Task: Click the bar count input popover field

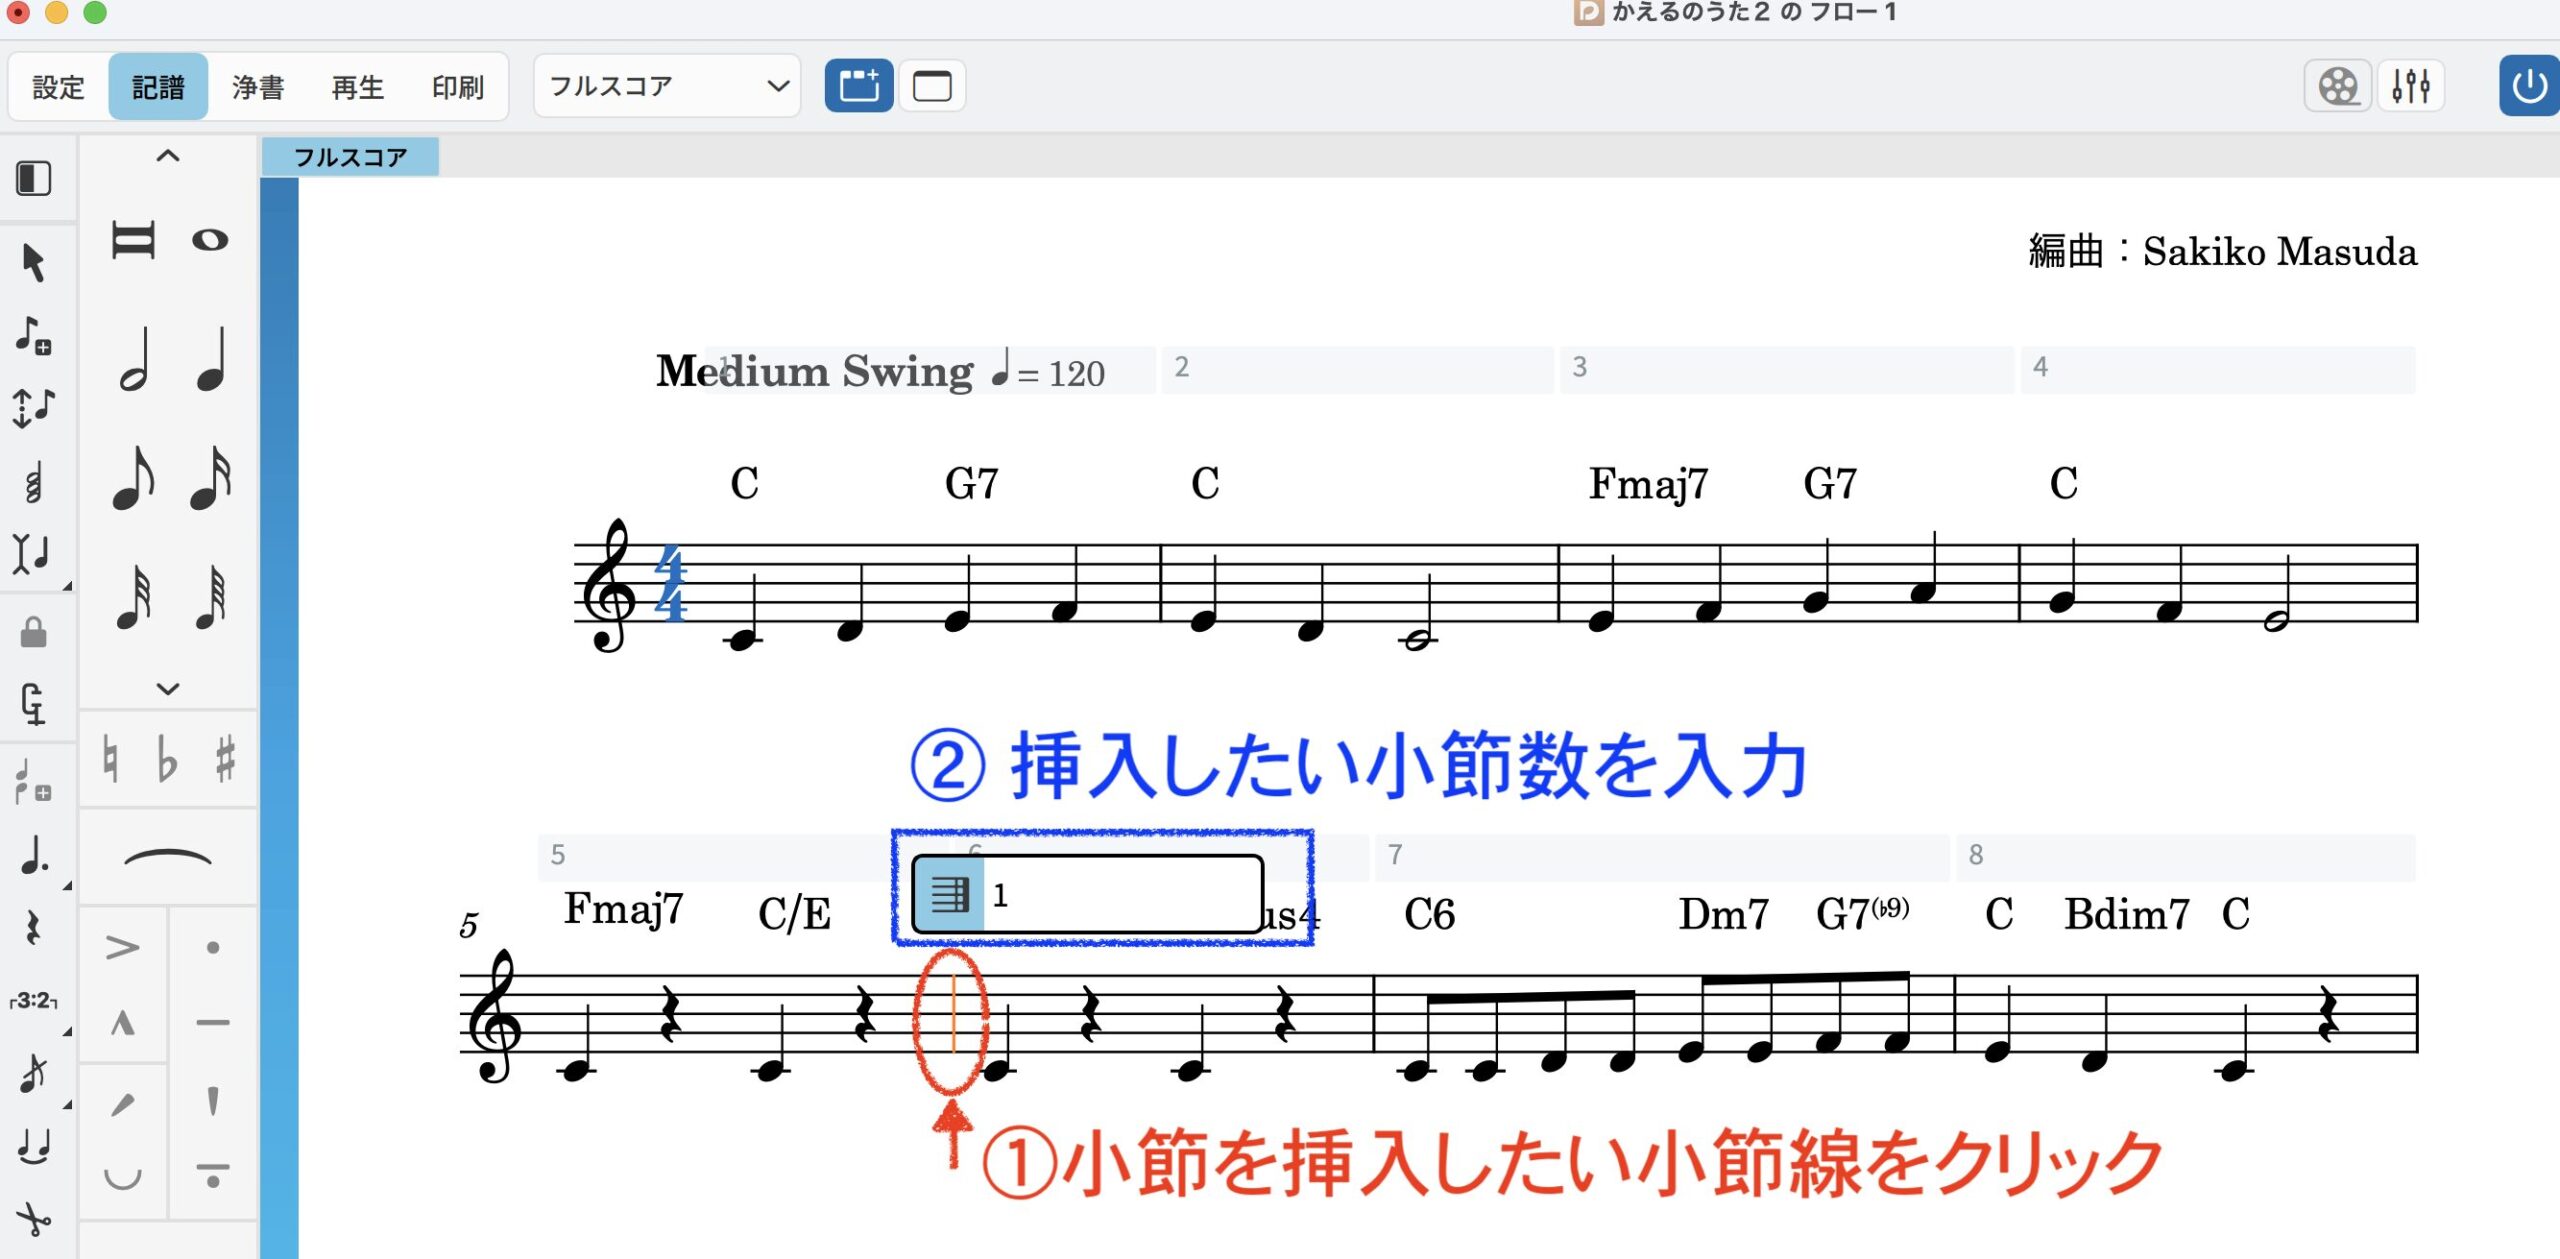Action: (x=1120, y=894)
